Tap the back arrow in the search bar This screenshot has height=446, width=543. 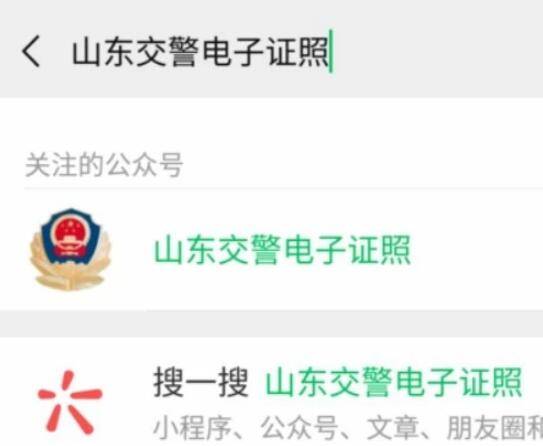pyautogui.click(x=31, y=51)
